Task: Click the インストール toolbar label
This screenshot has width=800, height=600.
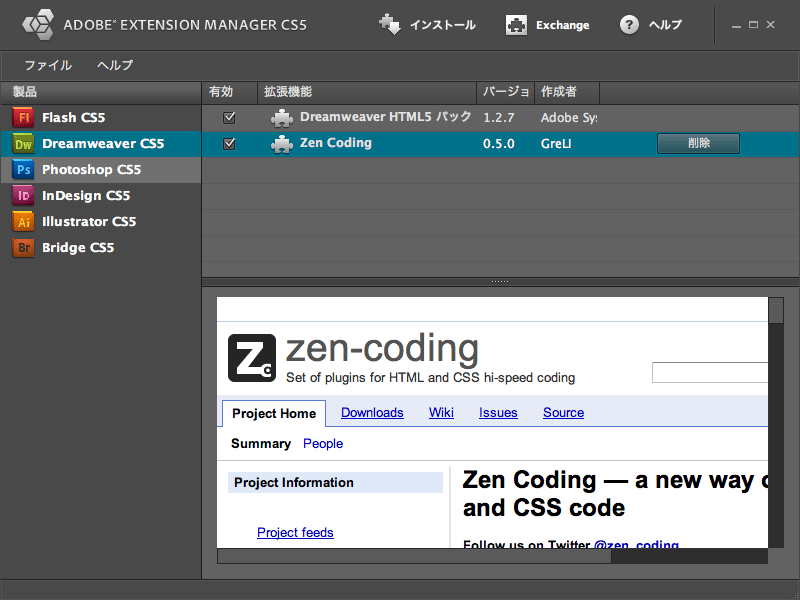Action: click(x=443, y=25)
